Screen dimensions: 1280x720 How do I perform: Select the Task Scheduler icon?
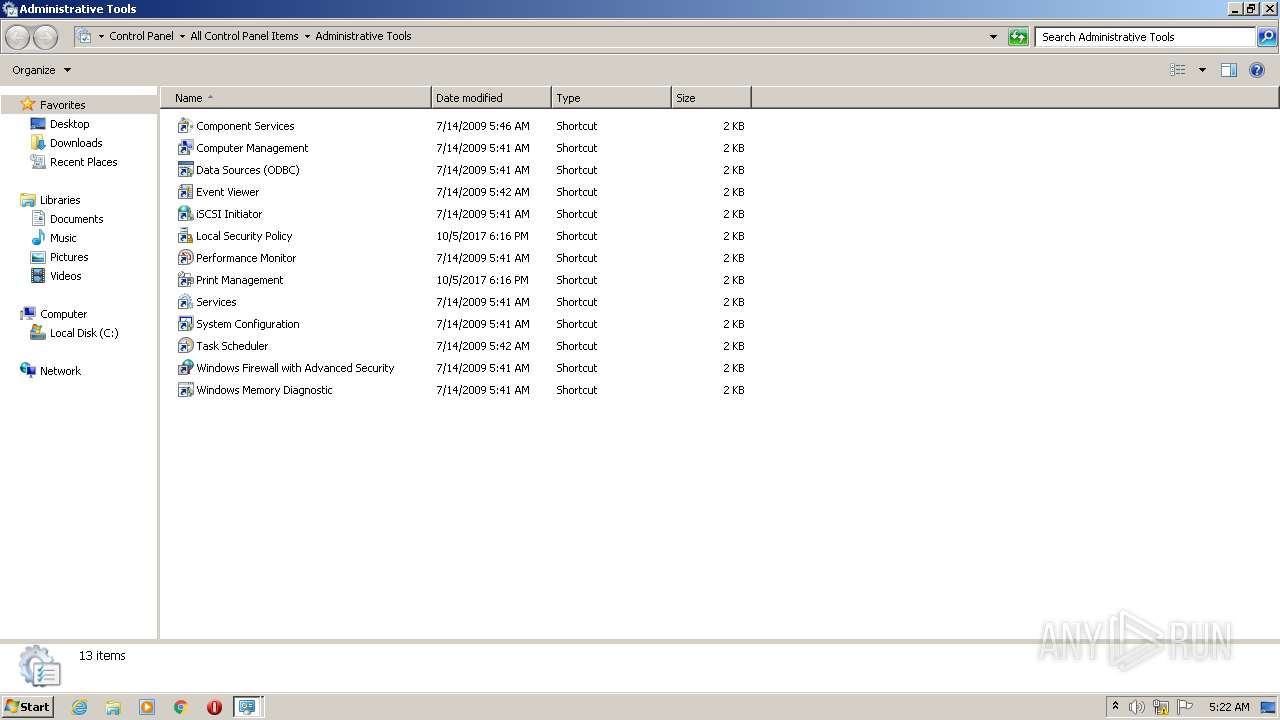(185, 346)
